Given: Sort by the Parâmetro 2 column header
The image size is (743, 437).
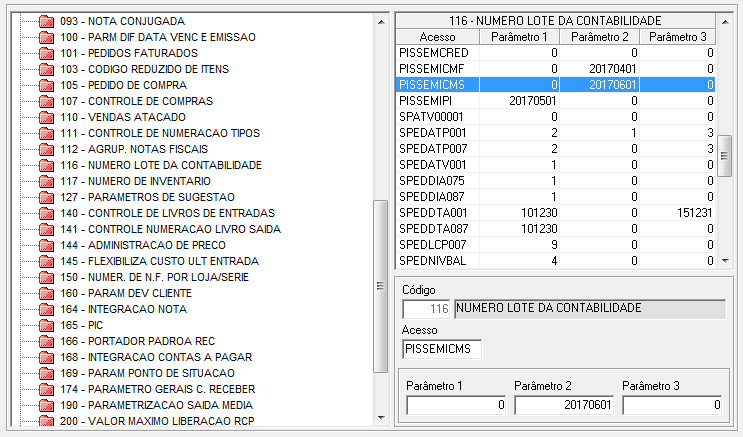Looking at the screenshot, I should 597,37.
